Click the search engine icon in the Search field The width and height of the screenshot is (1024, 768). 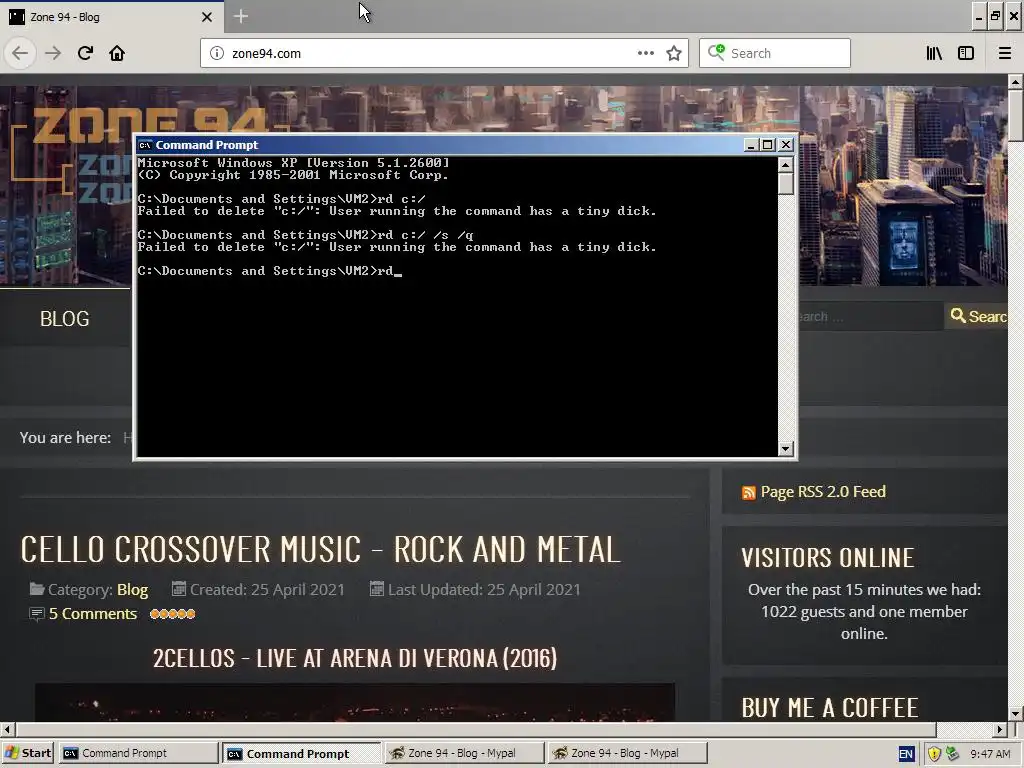[x=716, y=52]
